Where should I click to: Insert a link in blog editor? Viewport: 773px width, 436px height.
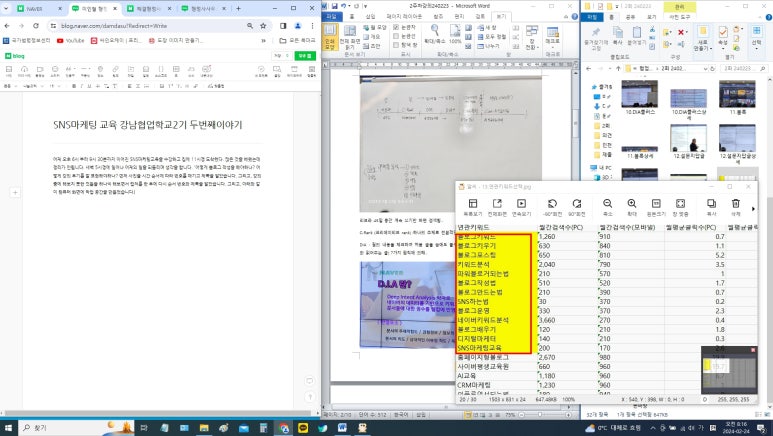pos(115,71)
